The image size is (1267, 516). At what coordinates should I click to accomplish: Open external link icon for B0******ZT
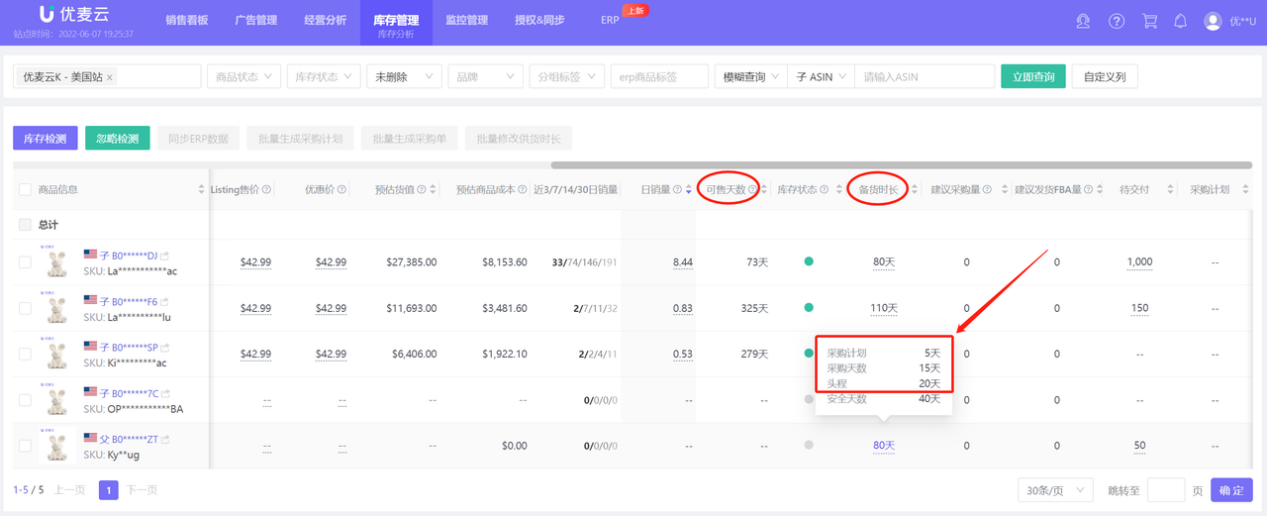coord(164,439)
